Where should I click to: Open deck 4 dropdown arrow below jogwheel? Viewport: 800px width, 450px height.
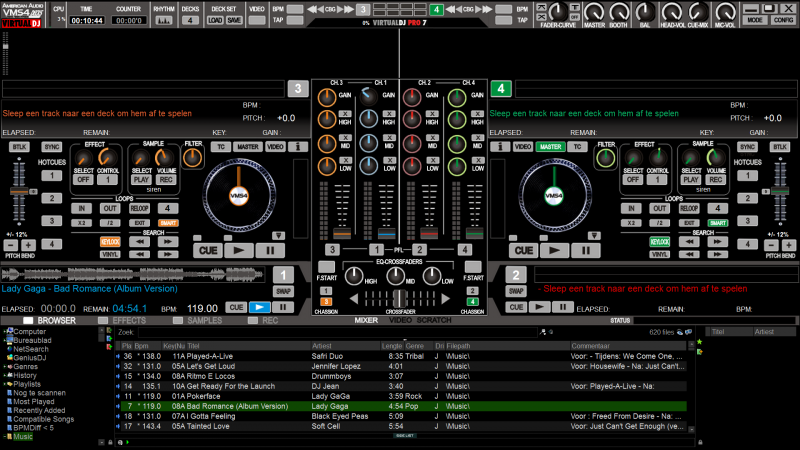click(x=594, y=236)
